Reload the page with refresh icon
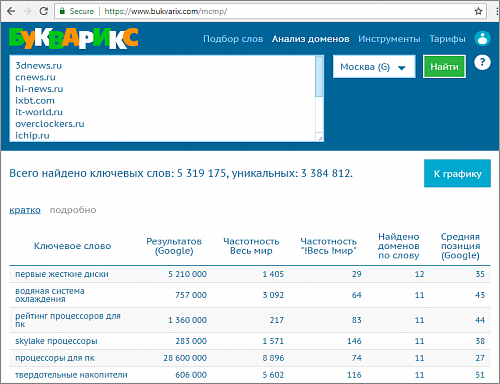The width and height of the screenshot is (500, 384). 43,11
